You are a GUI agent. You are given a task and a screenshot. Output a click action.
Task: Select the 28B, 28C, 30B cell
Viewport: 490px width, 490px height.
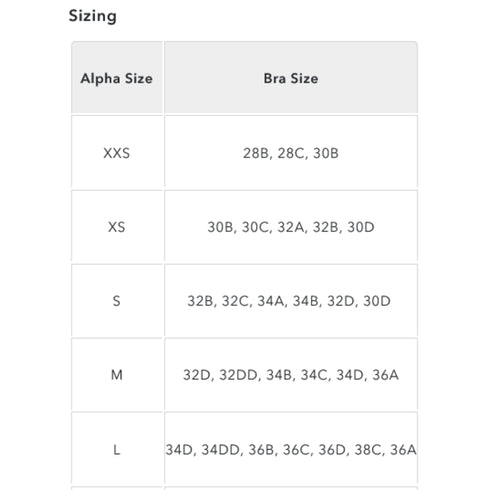click(x=291, y=153)
